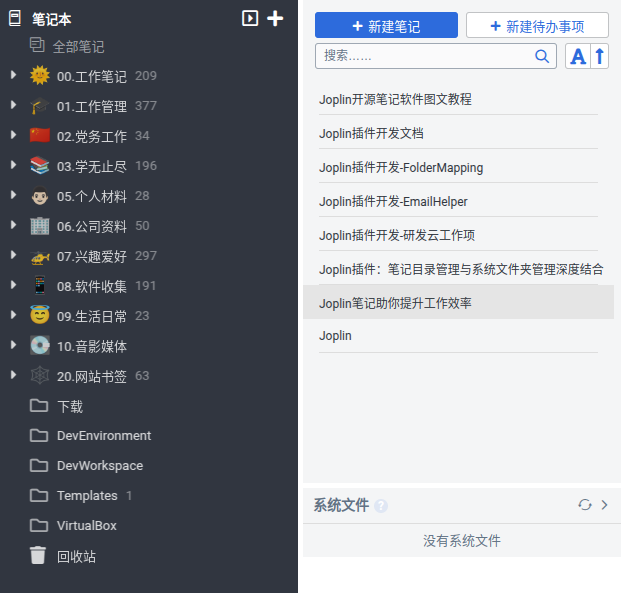
Task: Expand the 00.工作笔记 notebook
Action: (x=13, y=75)
